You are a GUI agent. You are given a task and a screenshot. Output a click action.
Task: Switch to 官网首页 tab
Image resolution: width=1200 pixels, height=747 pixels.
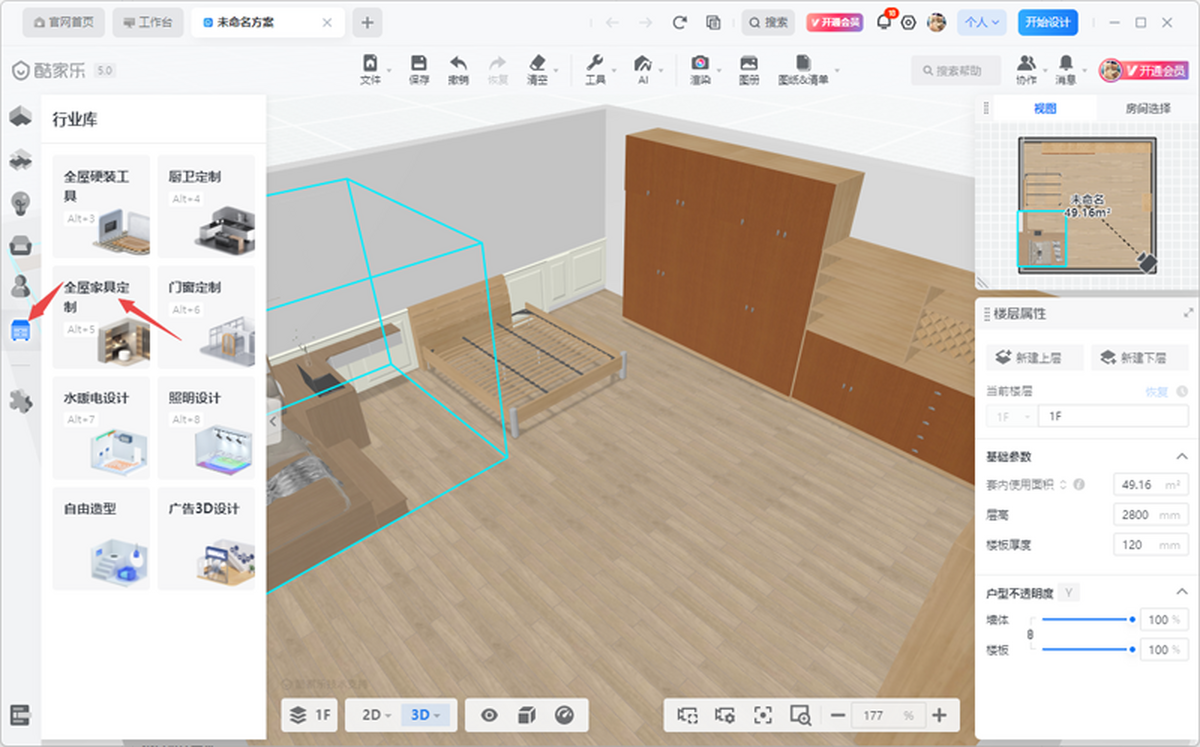(63, 22)
